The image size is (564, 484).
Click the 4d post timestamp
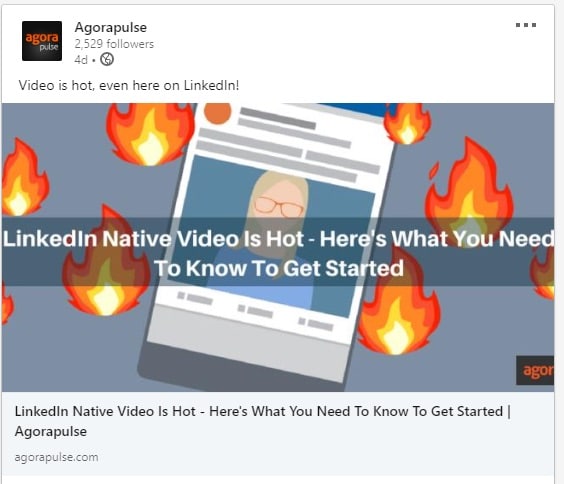[x=81, y=60]
